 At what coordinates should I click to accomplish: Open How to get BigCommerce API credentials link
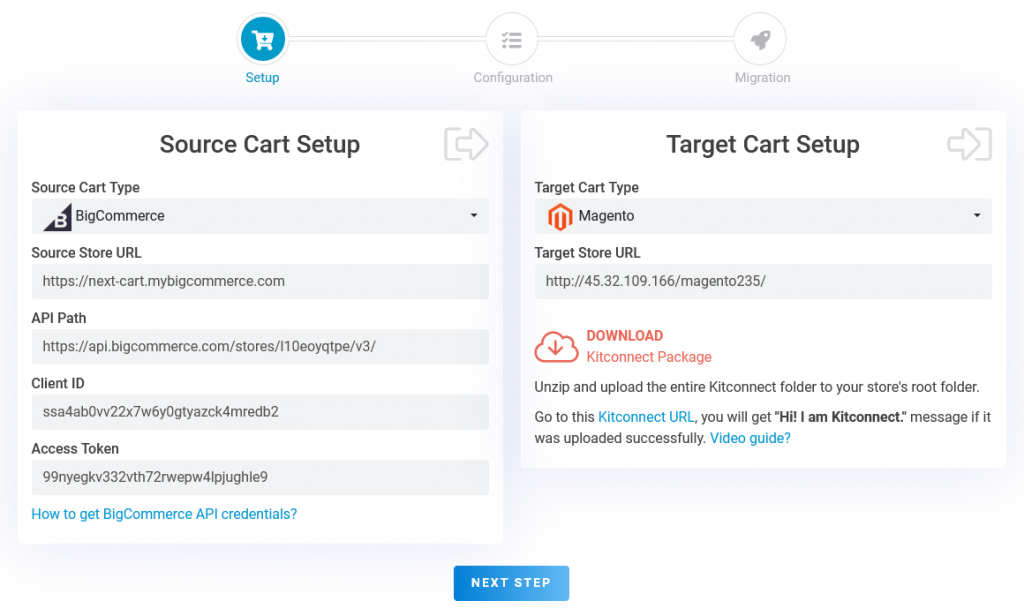coord(164,514)
